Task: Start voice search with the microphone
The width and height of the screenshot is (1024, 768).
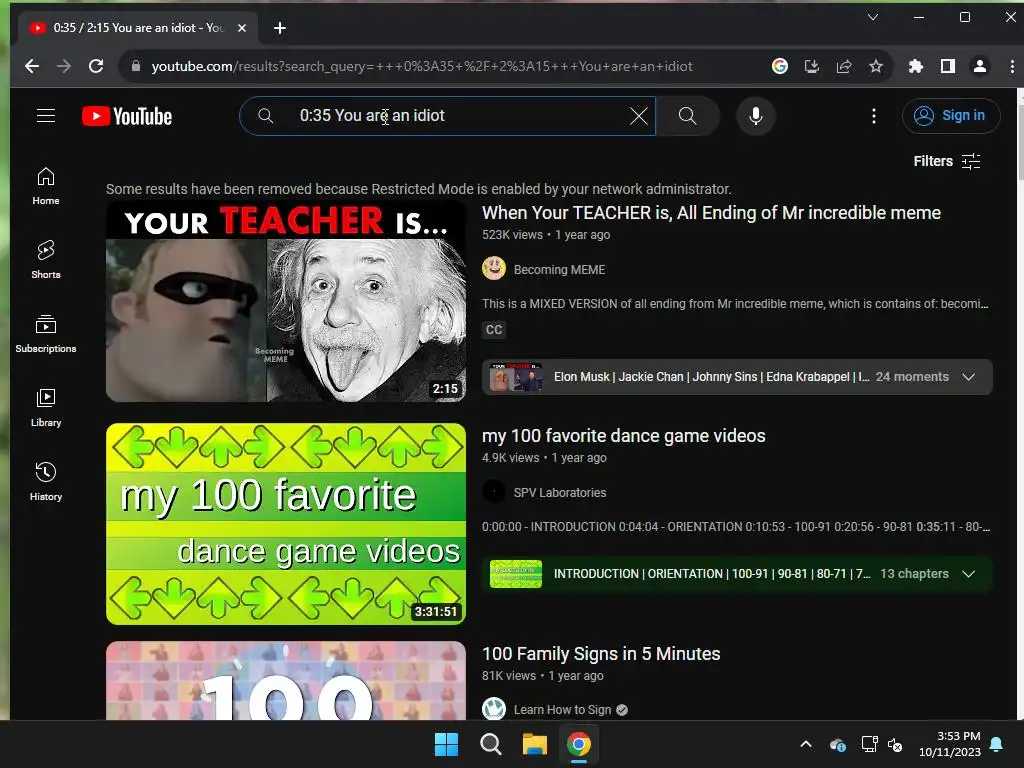Action: [x=756, y=116]
